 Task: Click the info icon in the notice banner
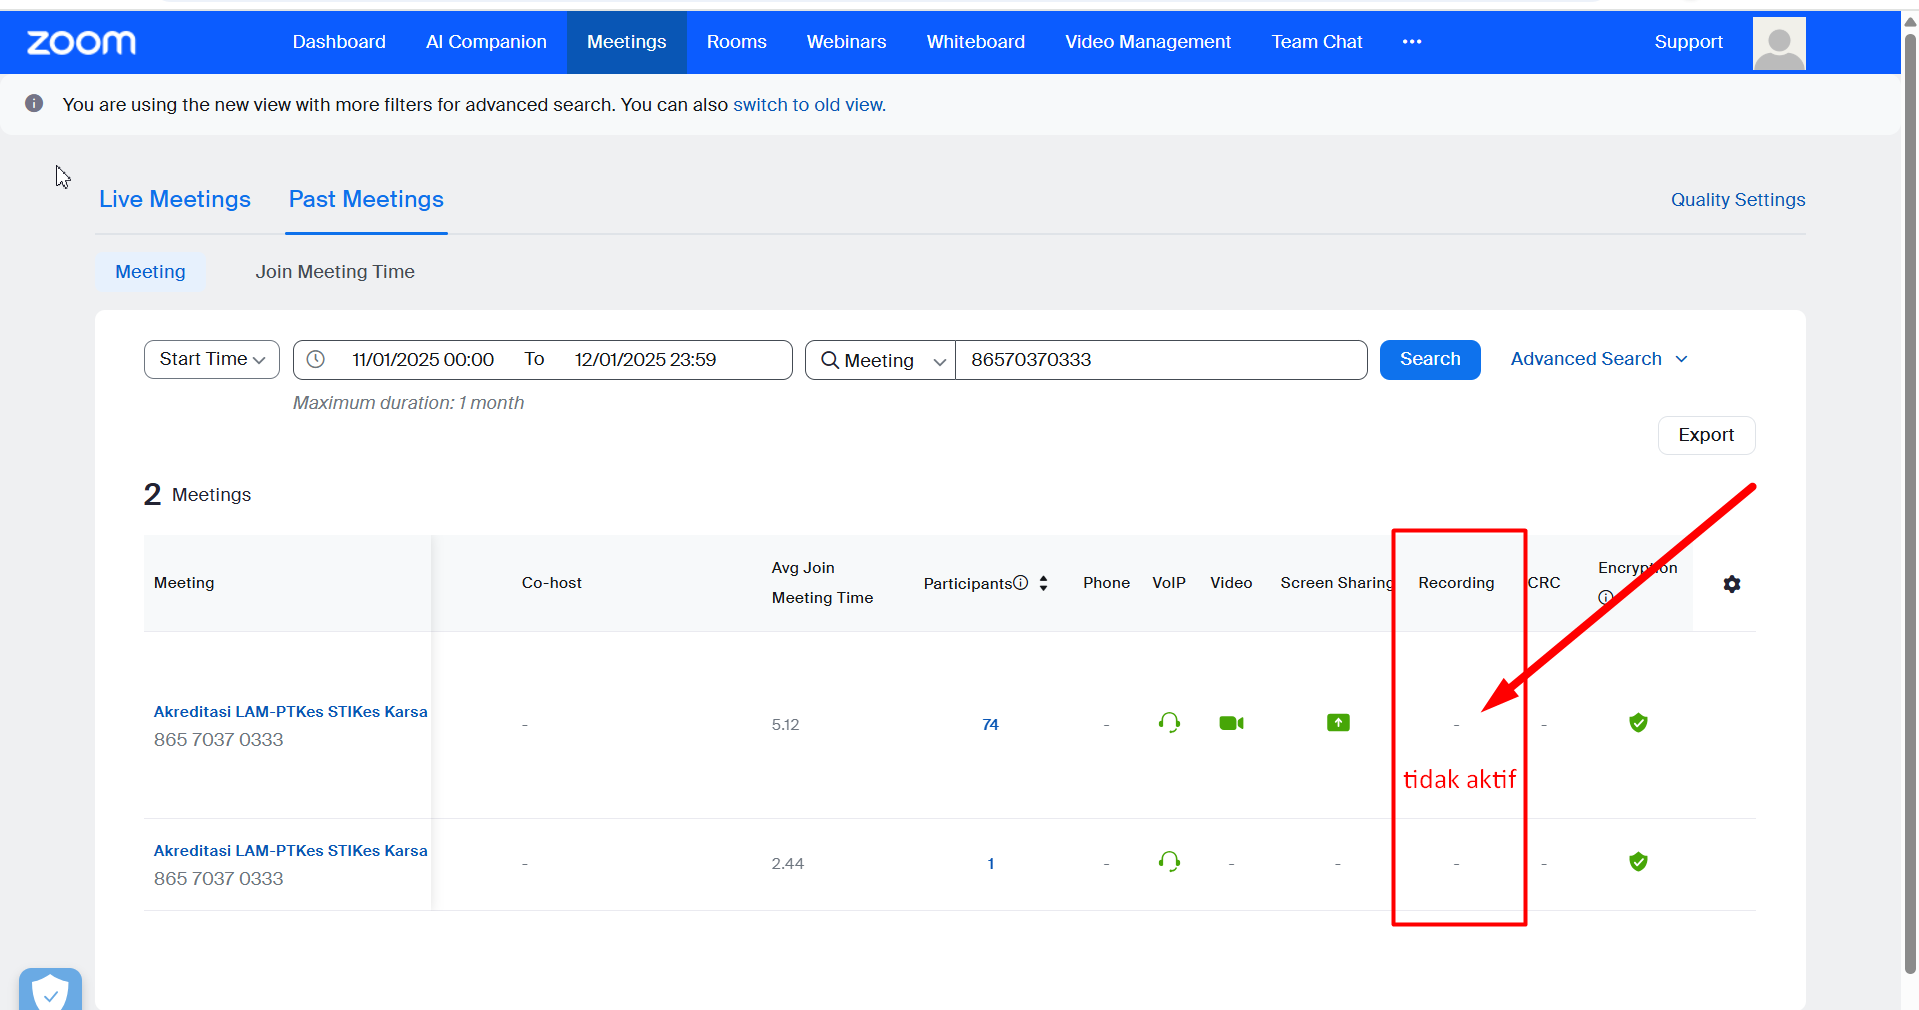pos(34,104)
